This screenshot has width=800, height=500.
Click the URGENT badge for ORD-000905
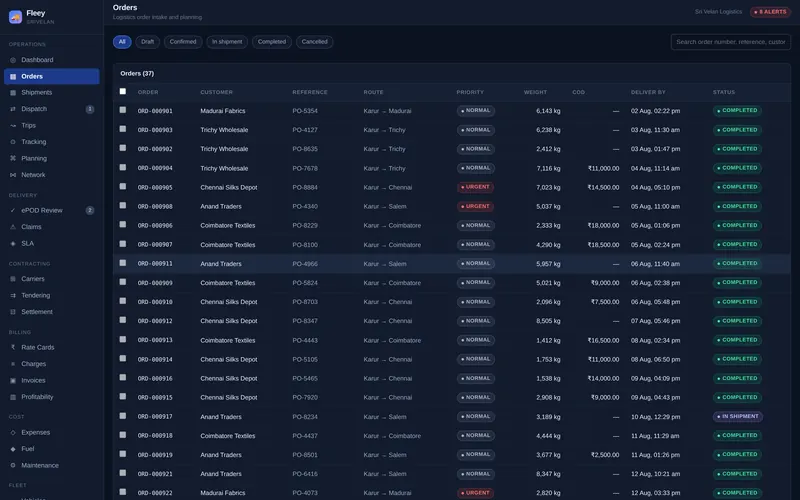click(x=476, y=187)
